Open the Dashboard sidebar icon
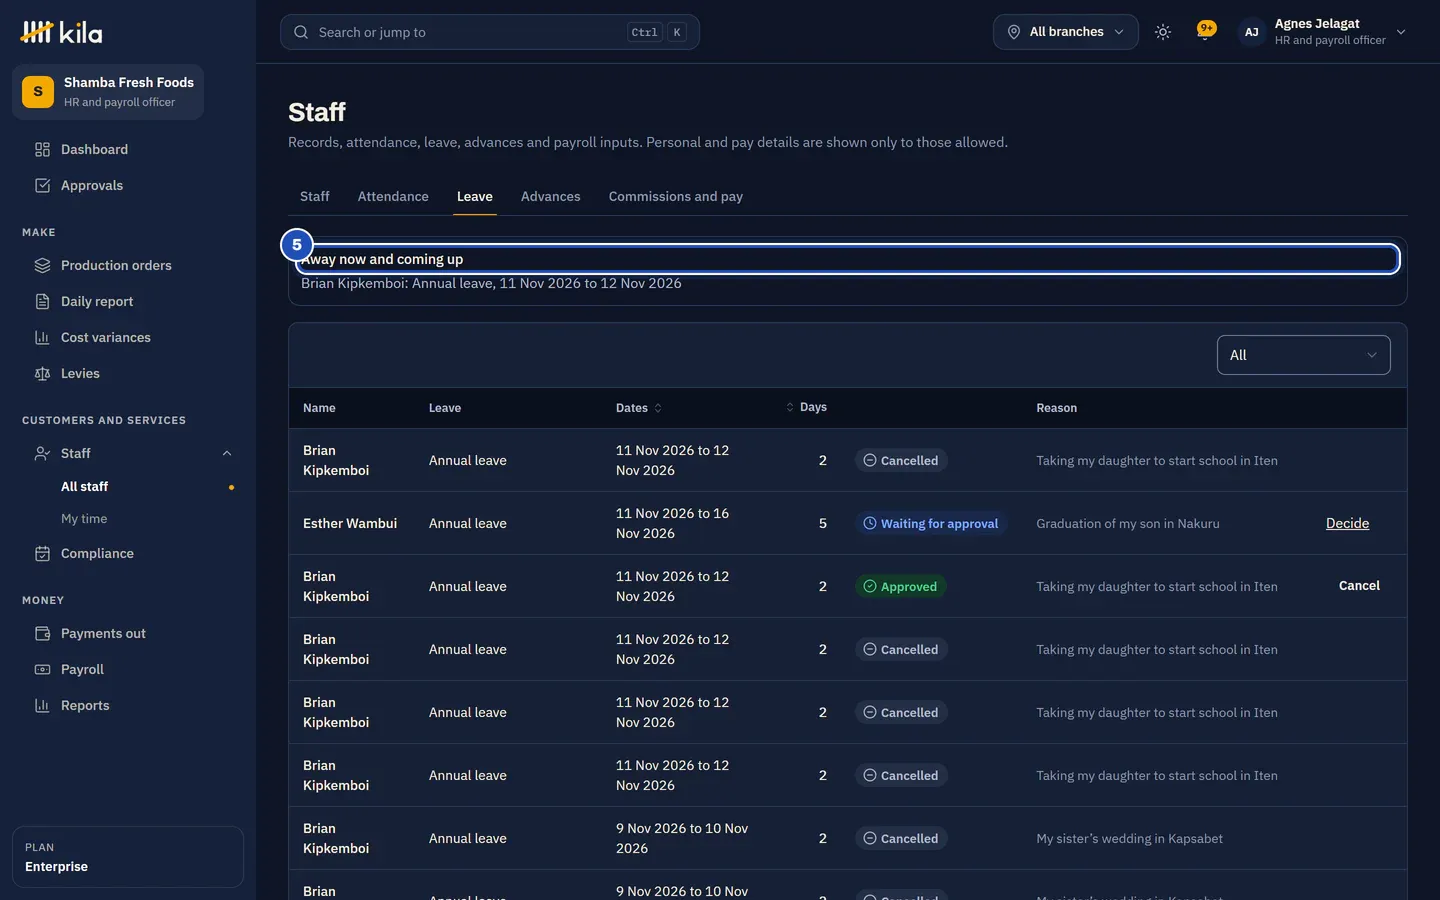The height and width of the screenshot is (900, 1440). click(x=42, y=150)
